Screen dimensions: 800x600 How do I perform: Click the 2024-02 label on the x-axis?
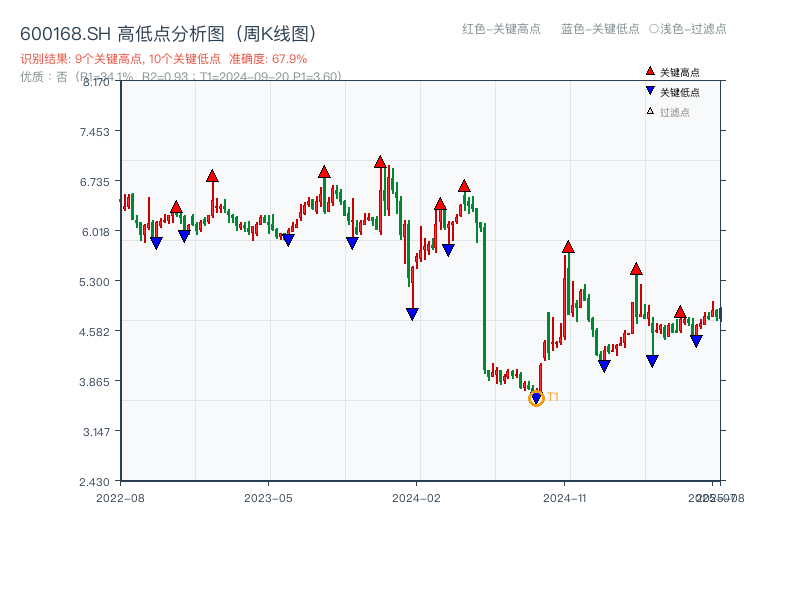pos(417,496)
